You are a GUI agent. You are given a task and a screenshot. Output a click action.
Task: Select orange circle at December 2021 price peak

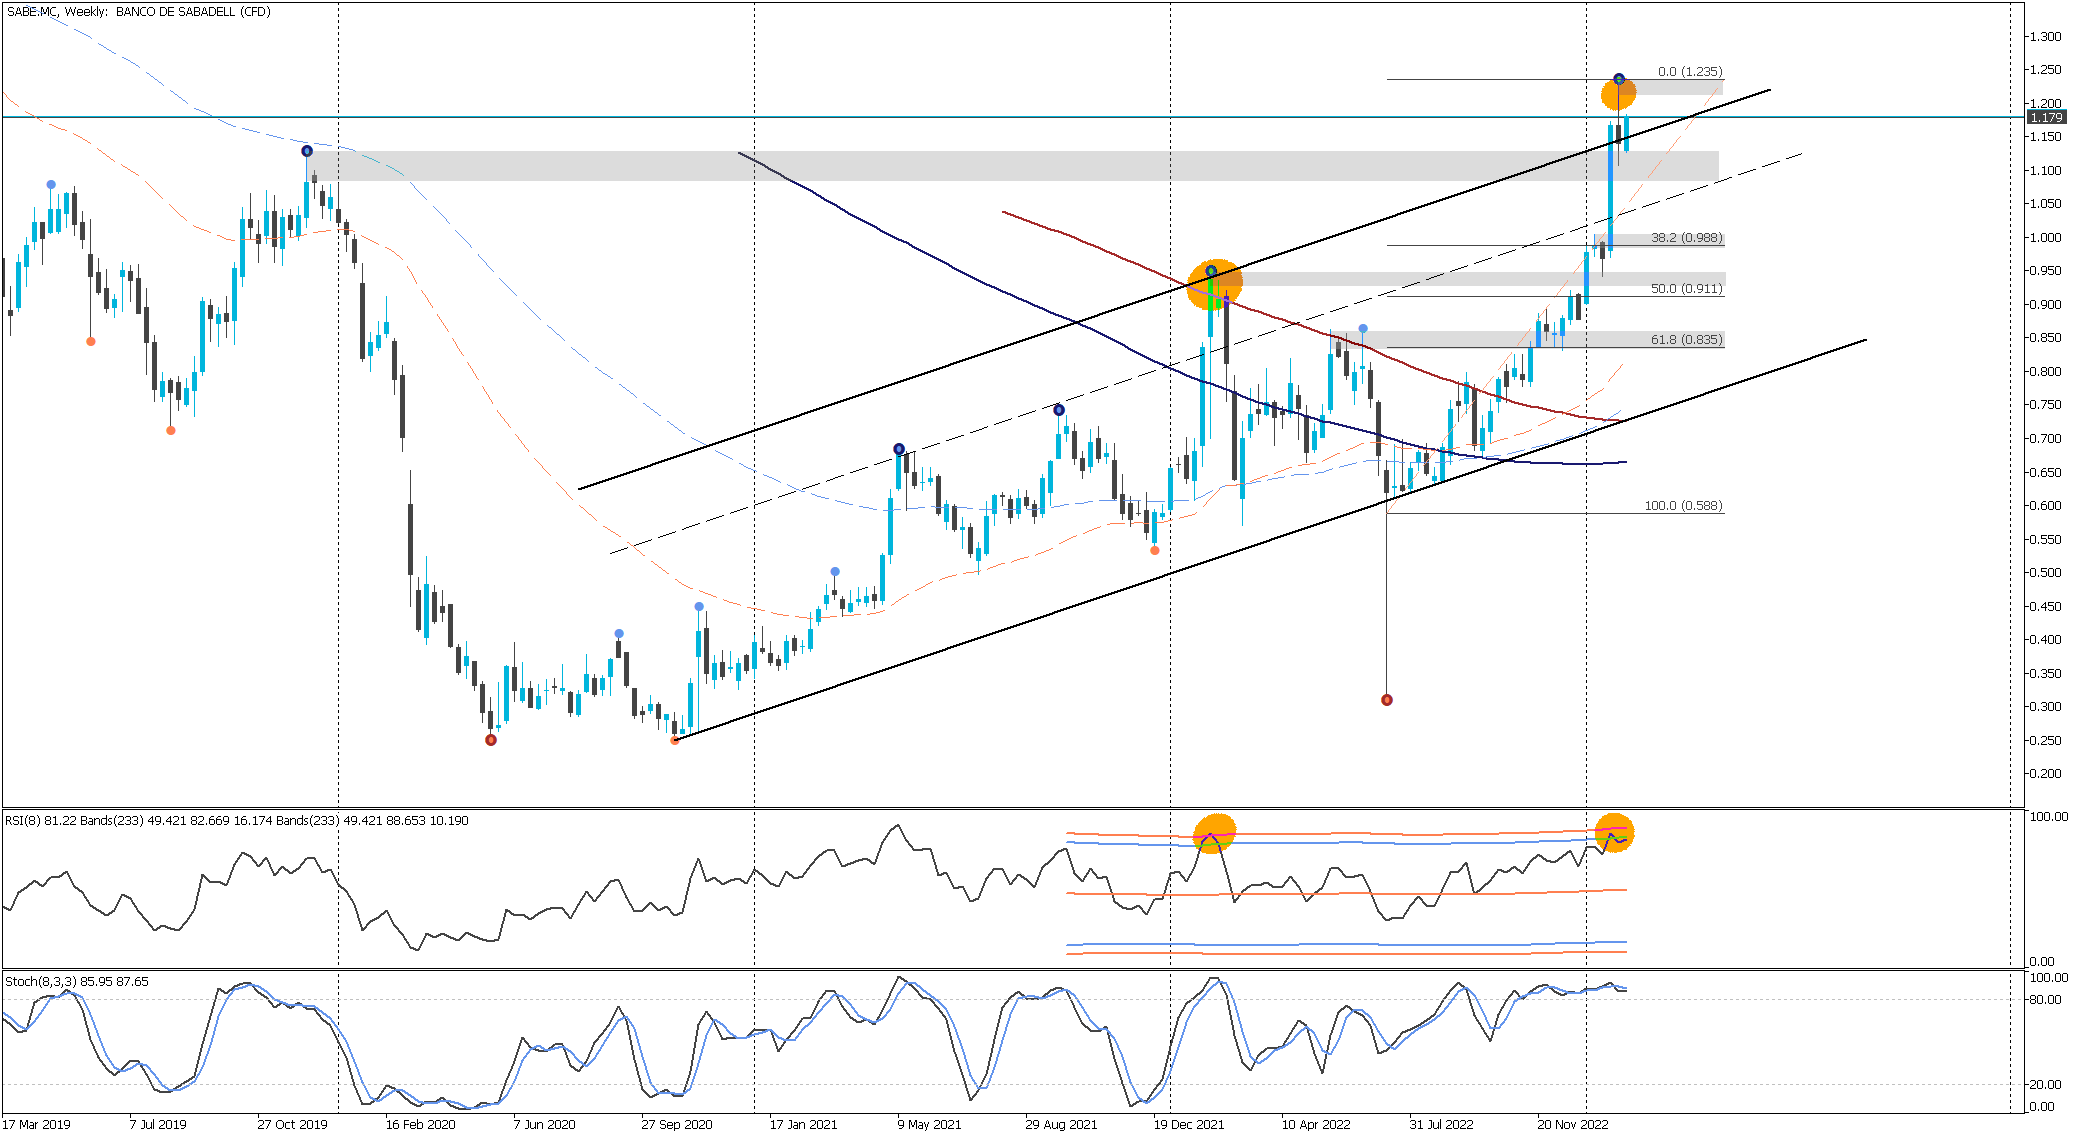coord(1214,284)
